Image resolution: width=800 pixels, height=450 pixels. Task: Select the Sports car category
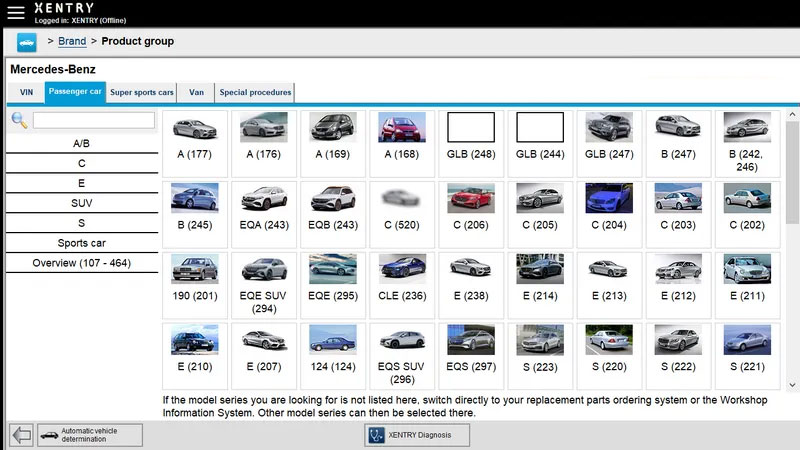tap(81, 243)
